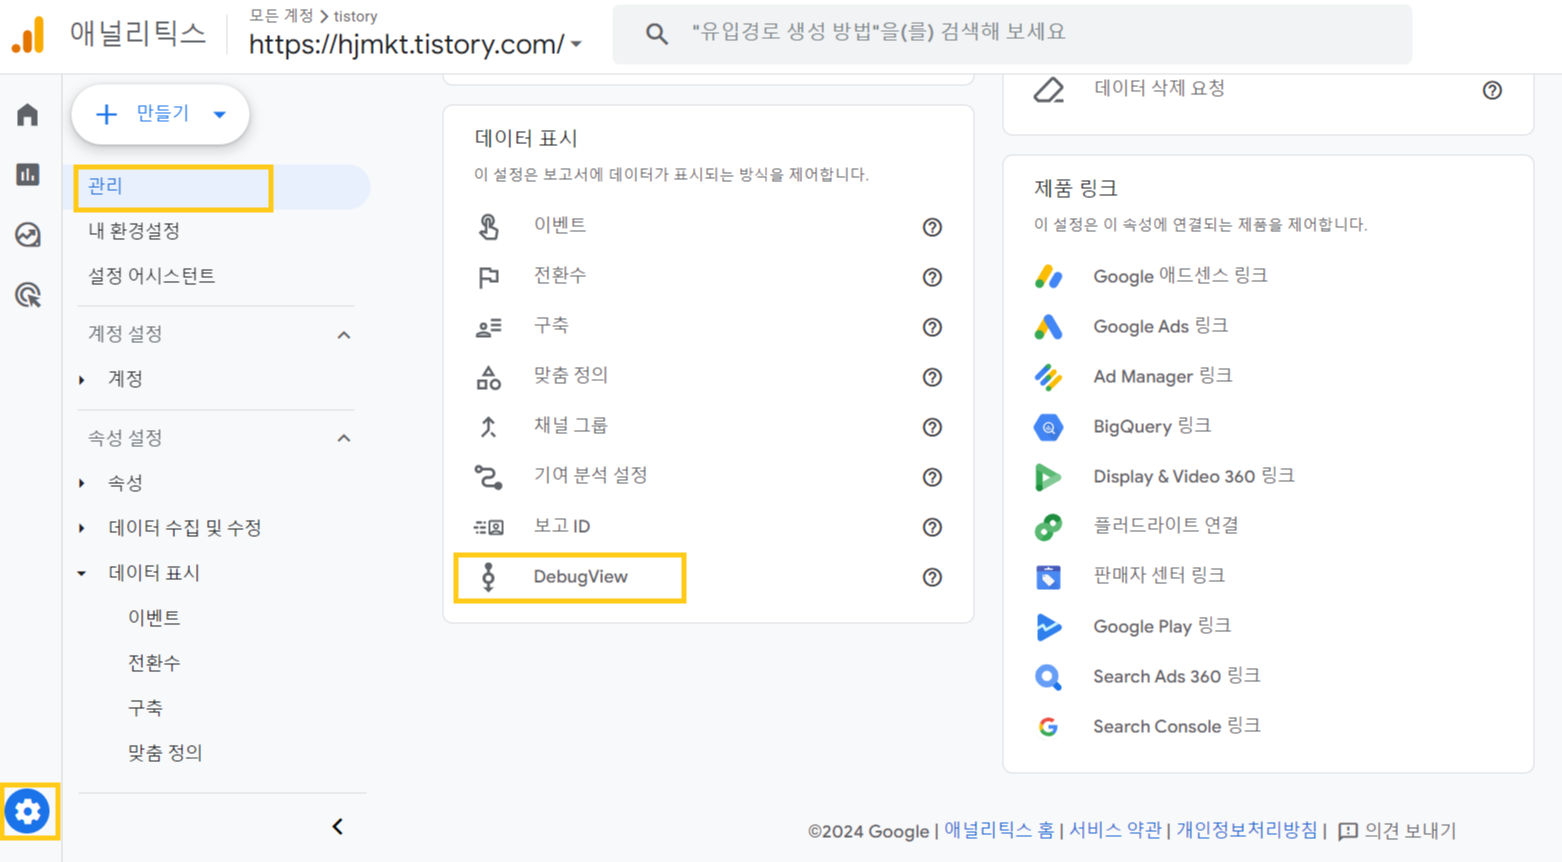Click the 데이터 삭제 요청 pencil icon
The width and height of the screenshot is (1562, 862).
tap(1046, 90)
